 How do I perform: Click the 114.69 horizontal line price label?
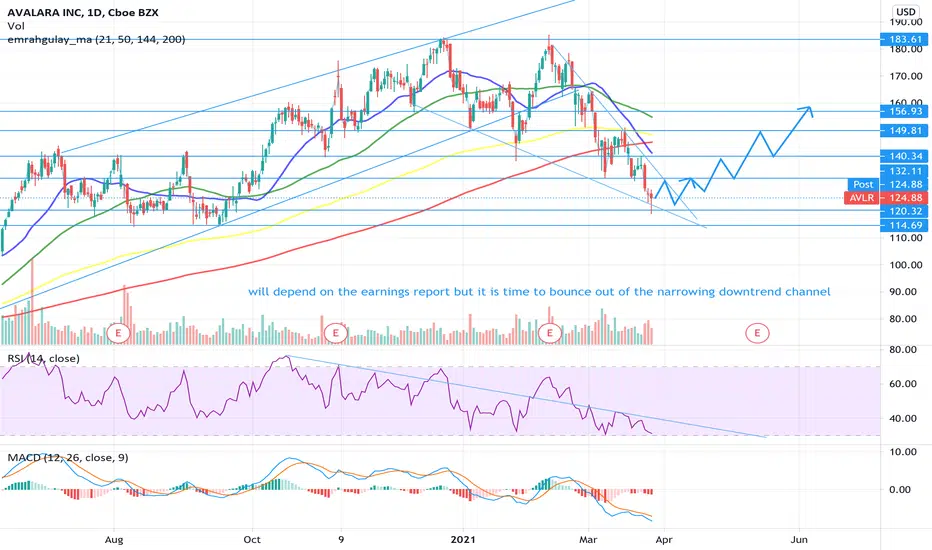903,225
